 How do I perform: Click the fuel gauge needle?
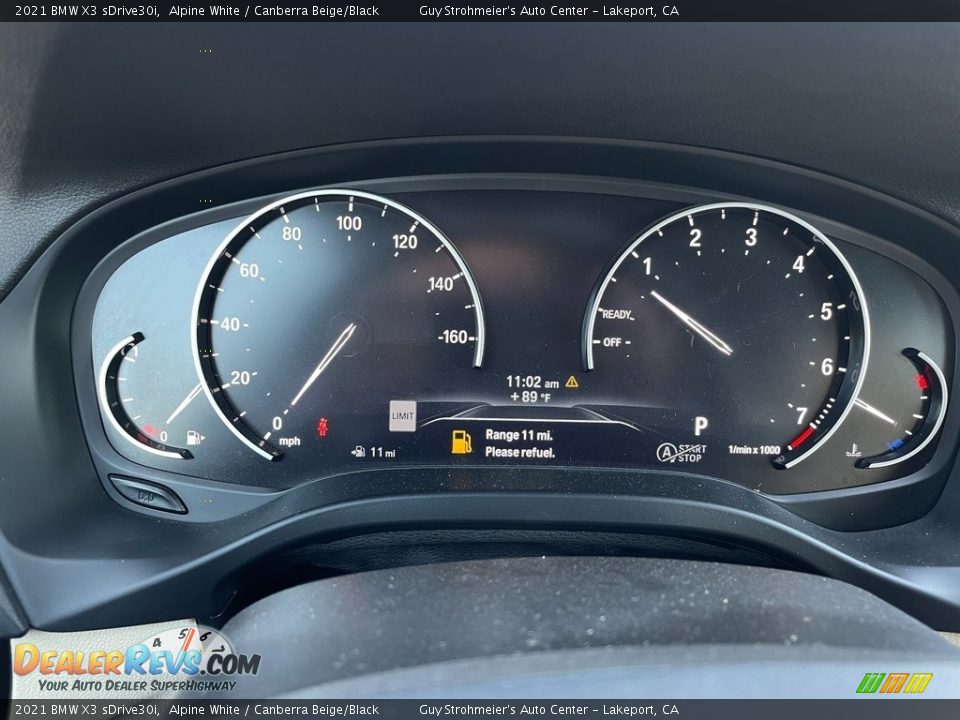[184, 403]
